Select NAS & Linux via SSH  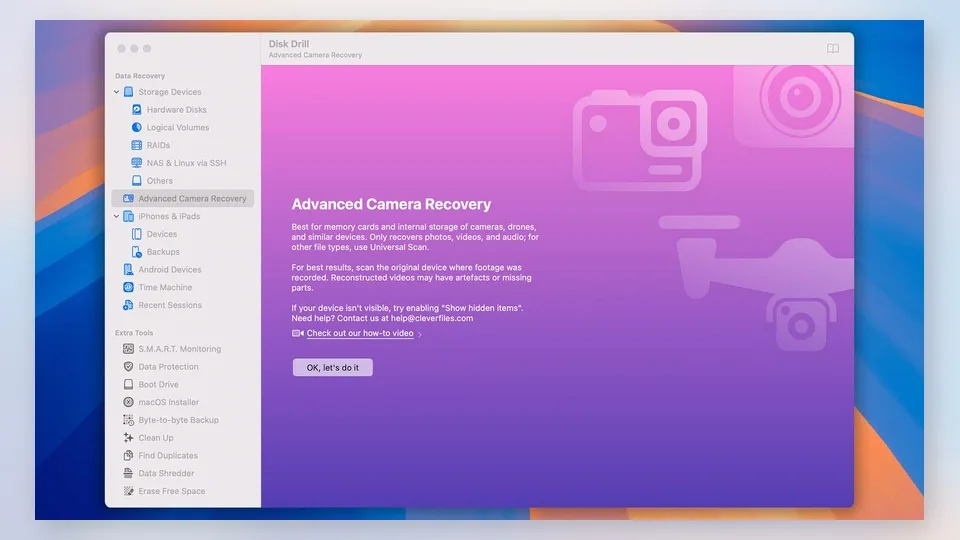click(186, 163)
